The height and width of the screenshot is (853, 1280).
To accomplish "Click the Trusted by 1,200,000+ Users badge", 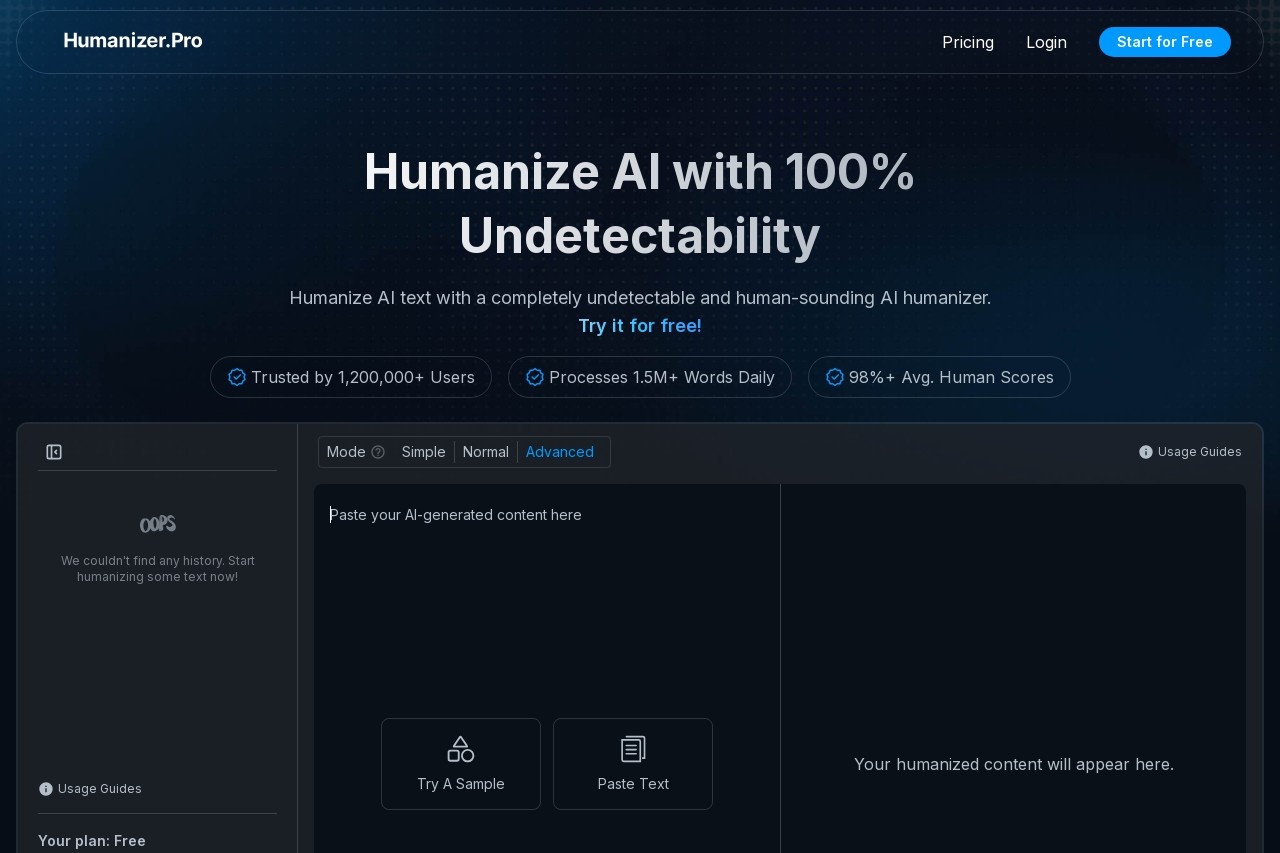I will click(351, 377).
